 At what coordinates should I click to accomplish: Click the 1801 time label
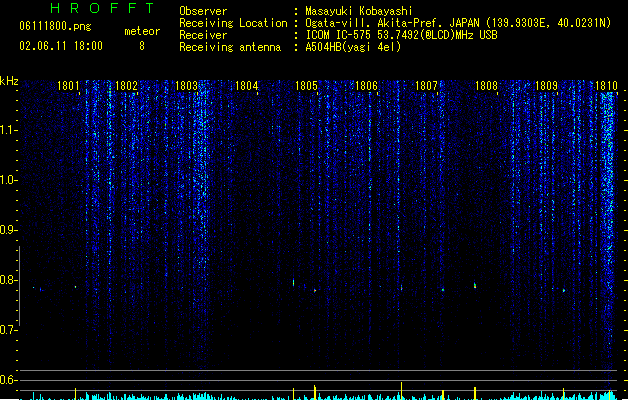(68, 86)
